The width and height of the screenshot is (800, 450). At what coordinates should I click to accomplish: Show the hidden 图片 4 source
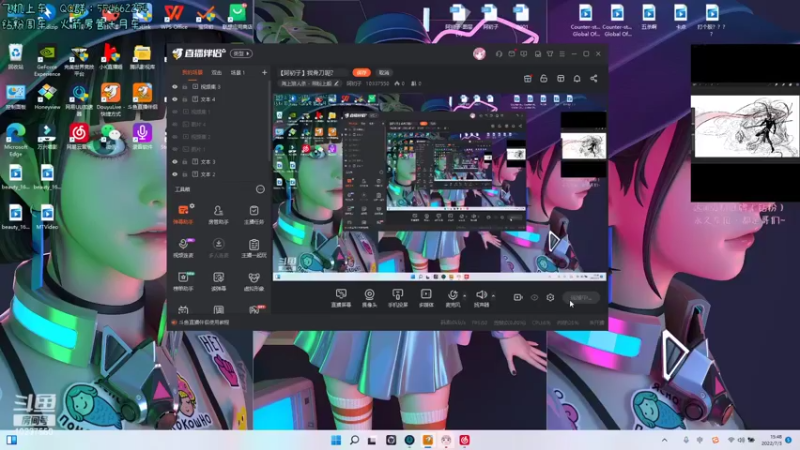click(175, 124)
